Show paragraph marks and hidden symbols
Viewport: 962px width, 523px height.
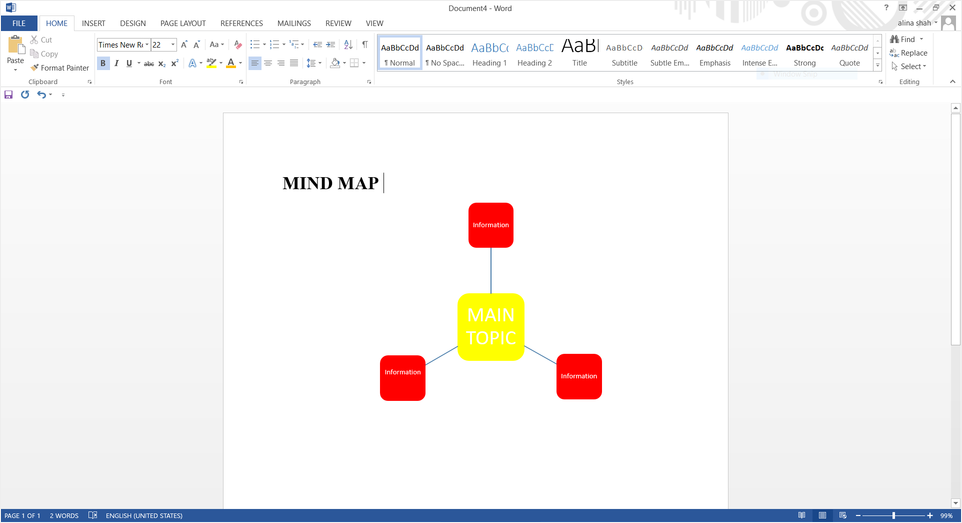[x=365, y=45]
